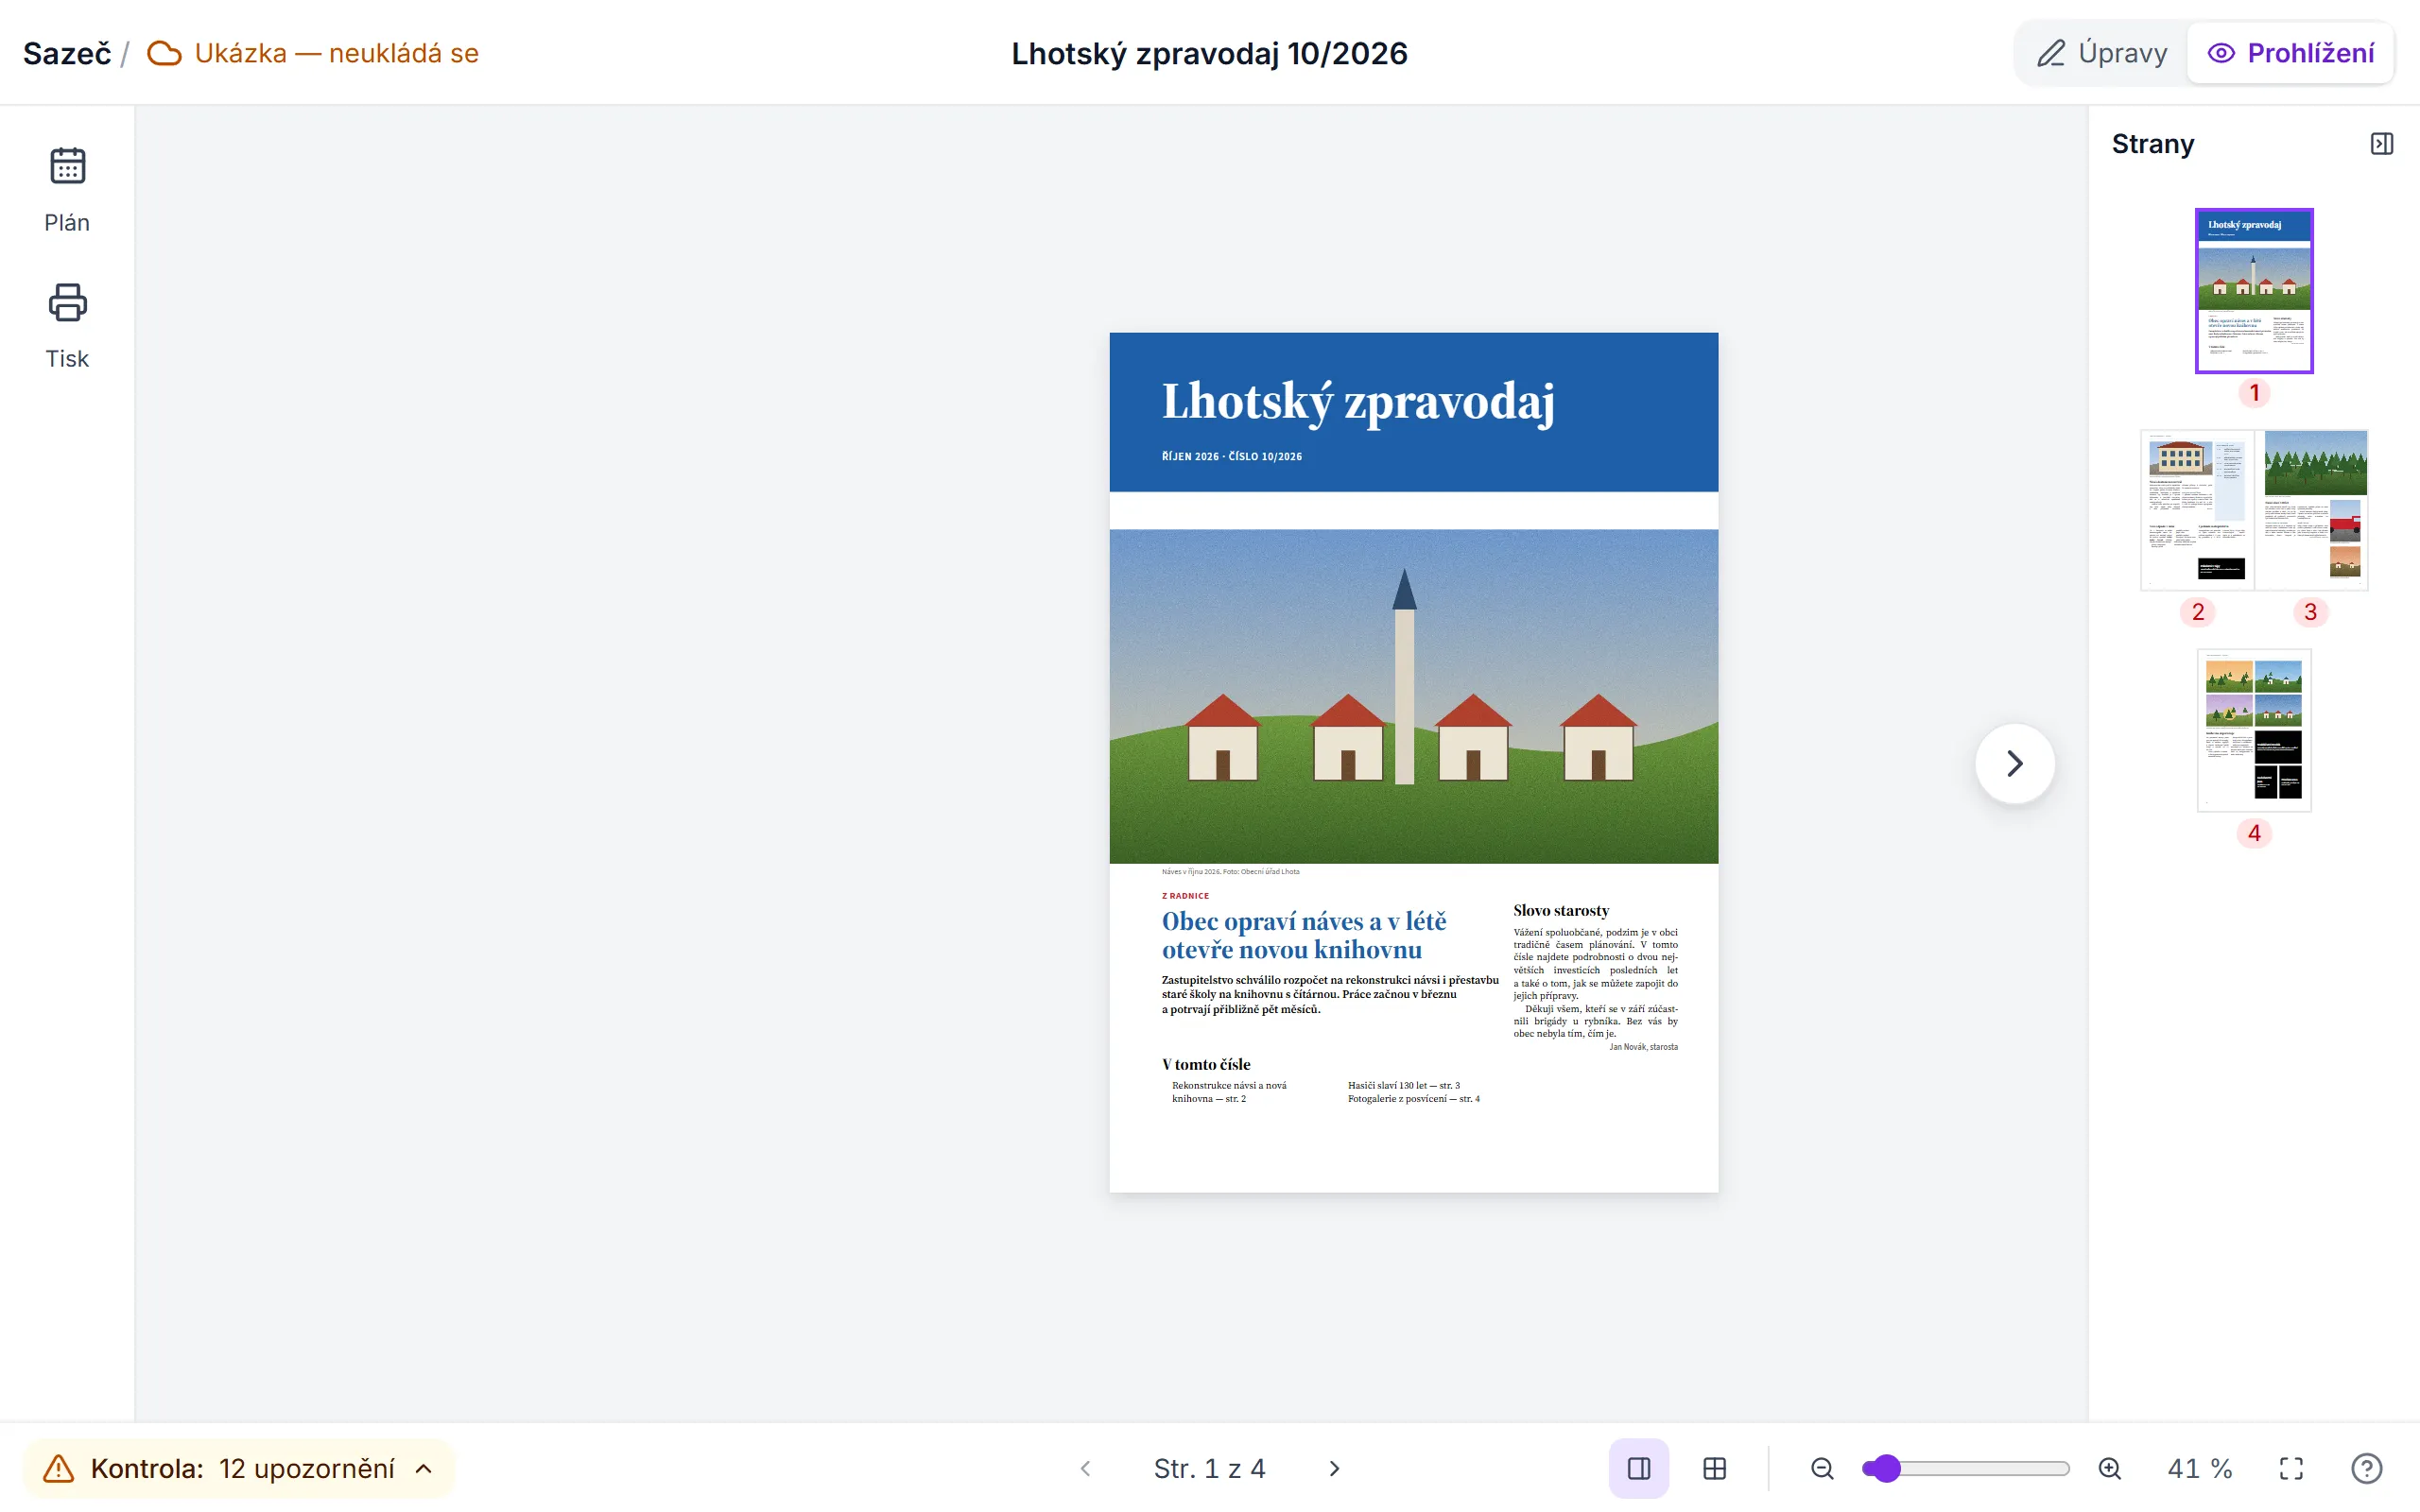2420x1512 pixels.
Task: Select the page 1 thumbnail
Action: (x=2254, y=291)
